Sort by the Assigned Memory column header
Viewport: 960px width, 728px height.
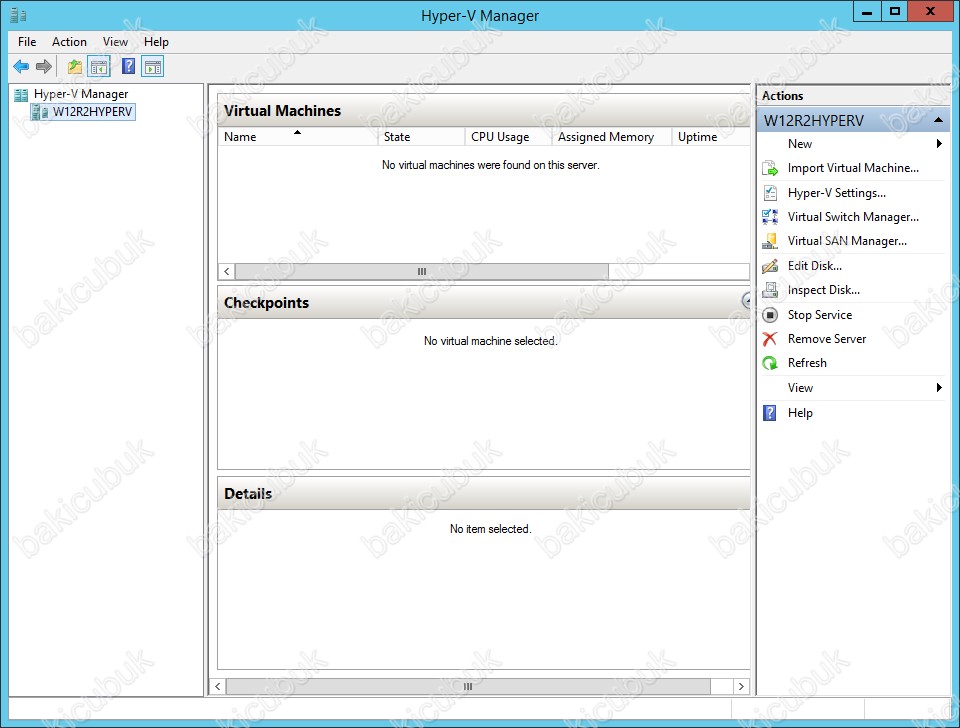(611, 137)
